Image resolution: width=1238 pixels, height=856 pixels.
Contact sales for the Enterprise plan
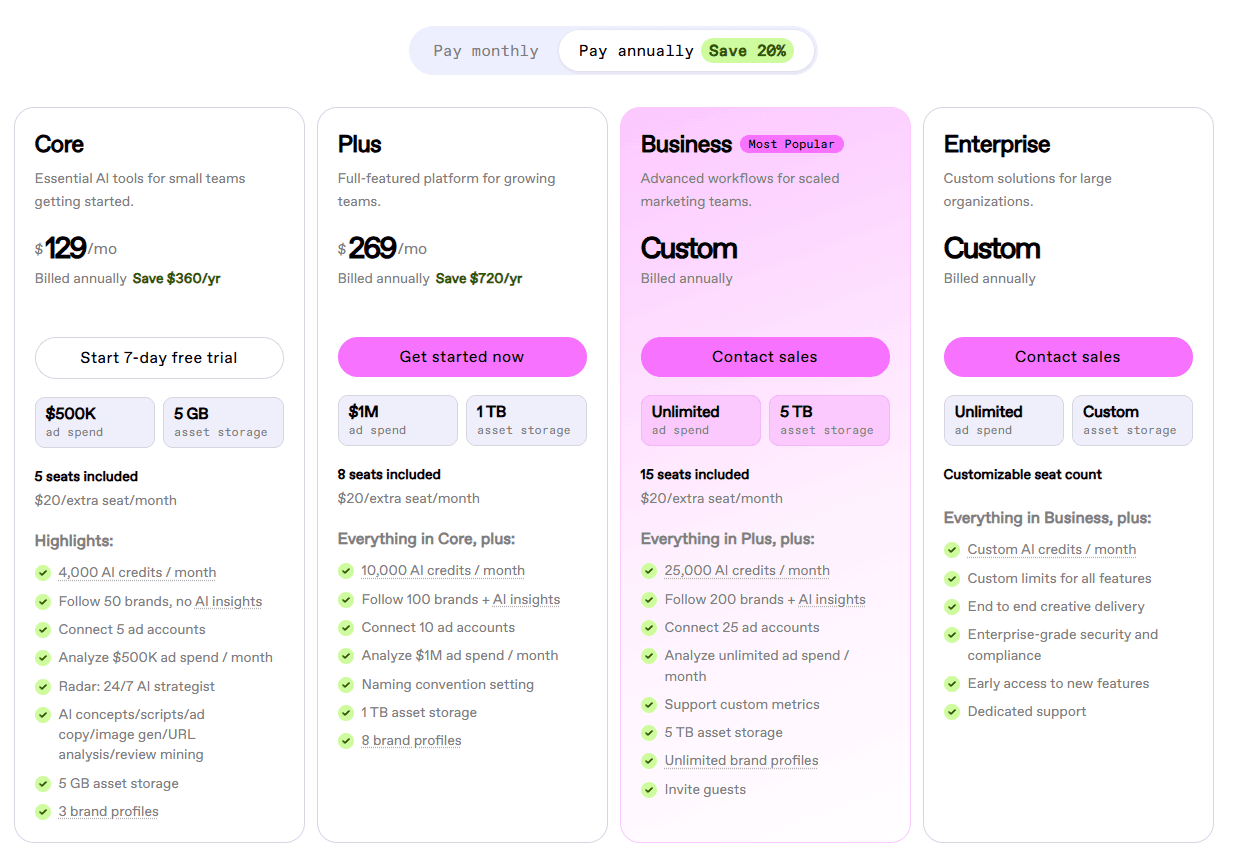(1068, 357)
